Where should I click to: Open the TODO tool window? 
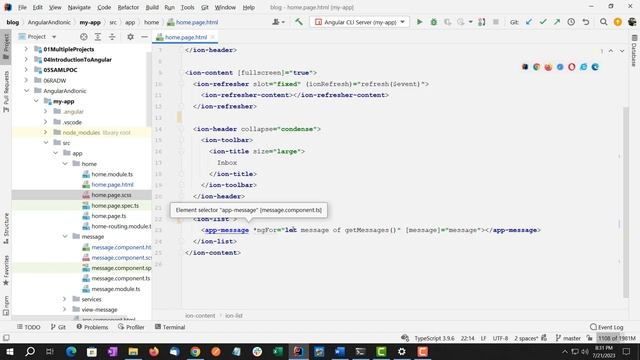click(28, 327)
